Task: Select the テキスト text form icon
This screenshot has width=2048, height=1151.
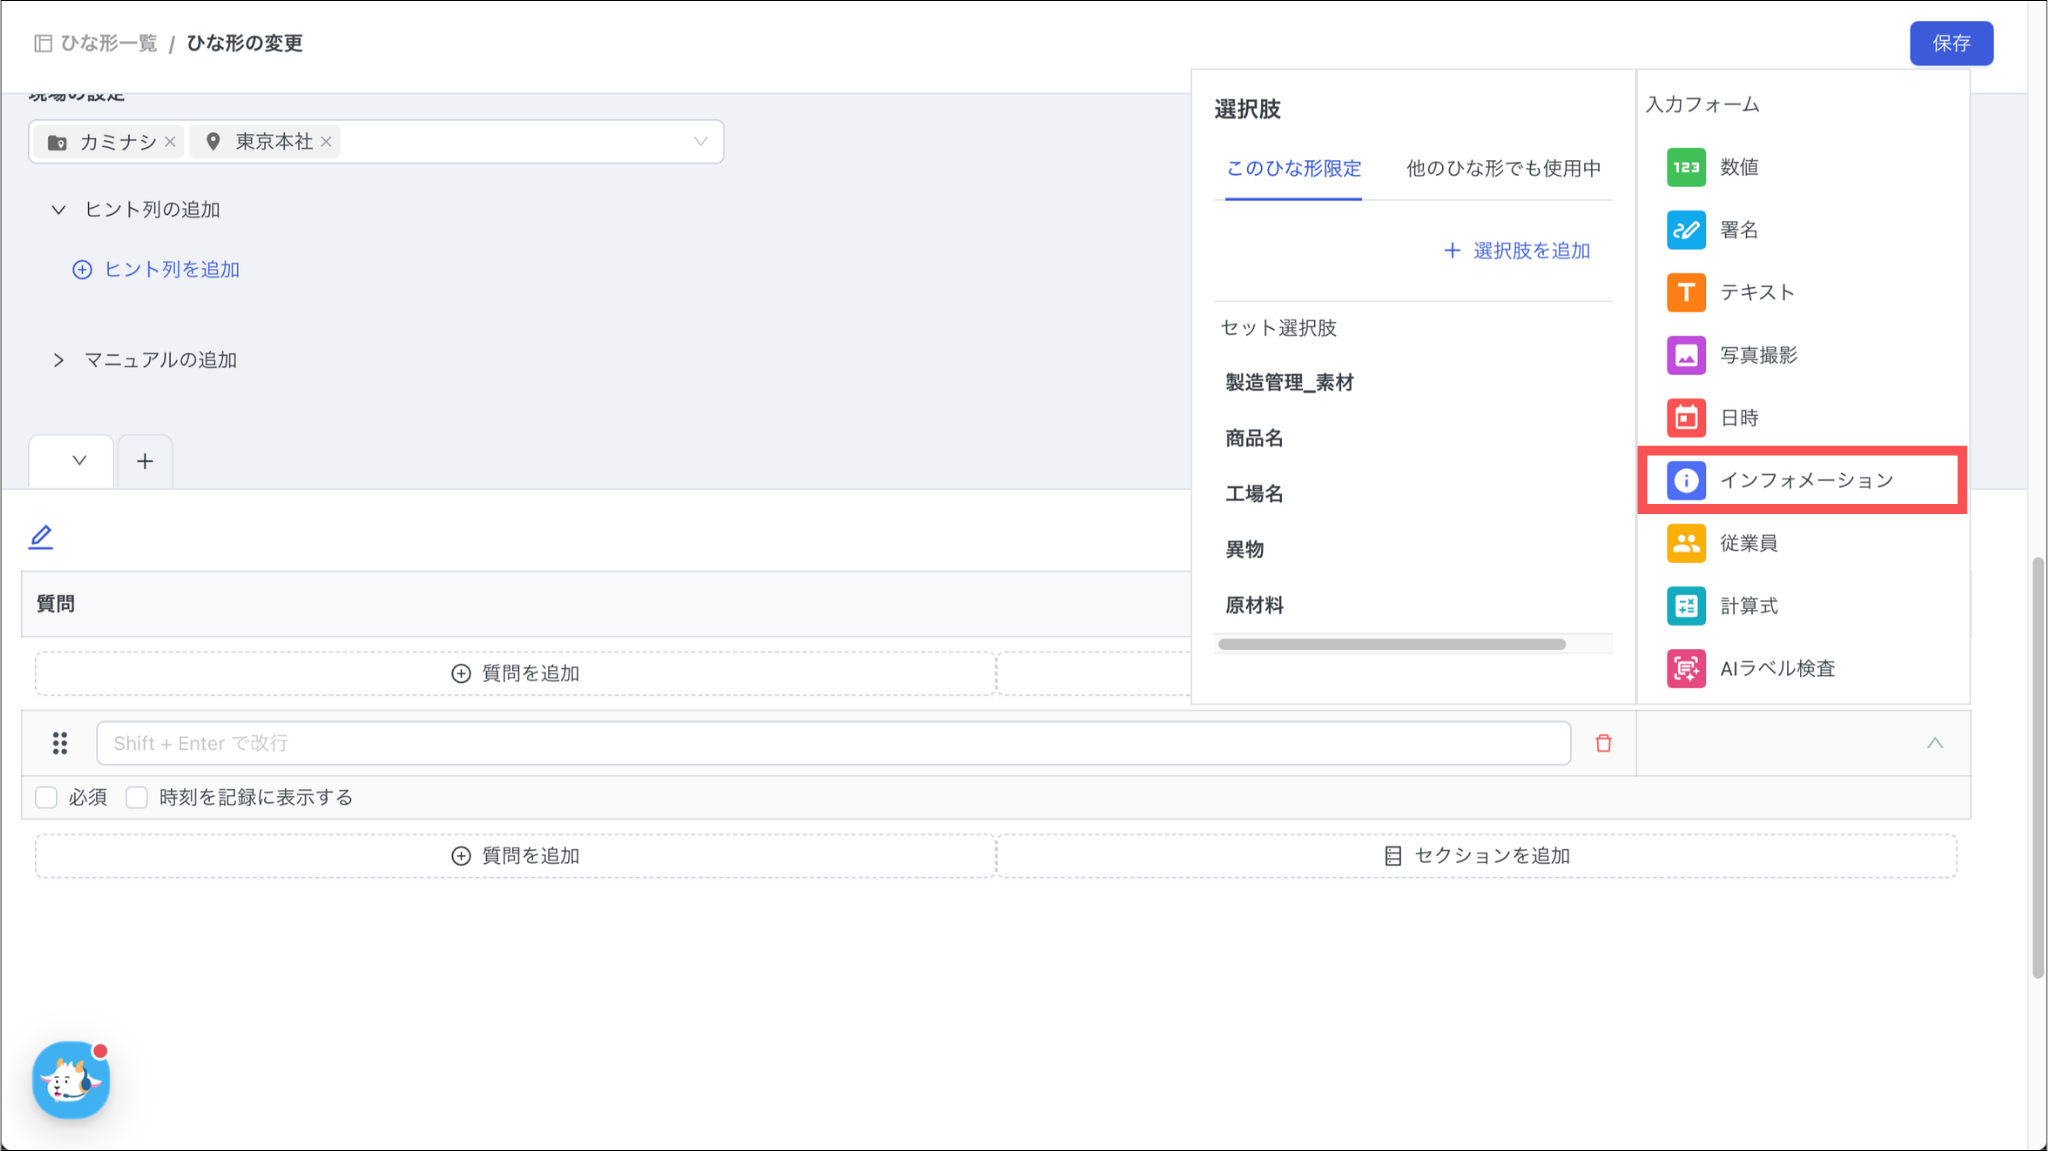Action: click(1686, 292)
